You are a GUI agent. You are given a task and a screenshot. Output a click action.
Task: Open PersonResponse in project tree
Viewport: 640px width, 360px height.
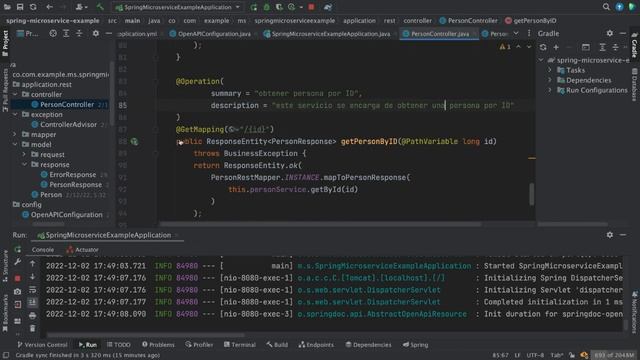(x=76, y=184)
